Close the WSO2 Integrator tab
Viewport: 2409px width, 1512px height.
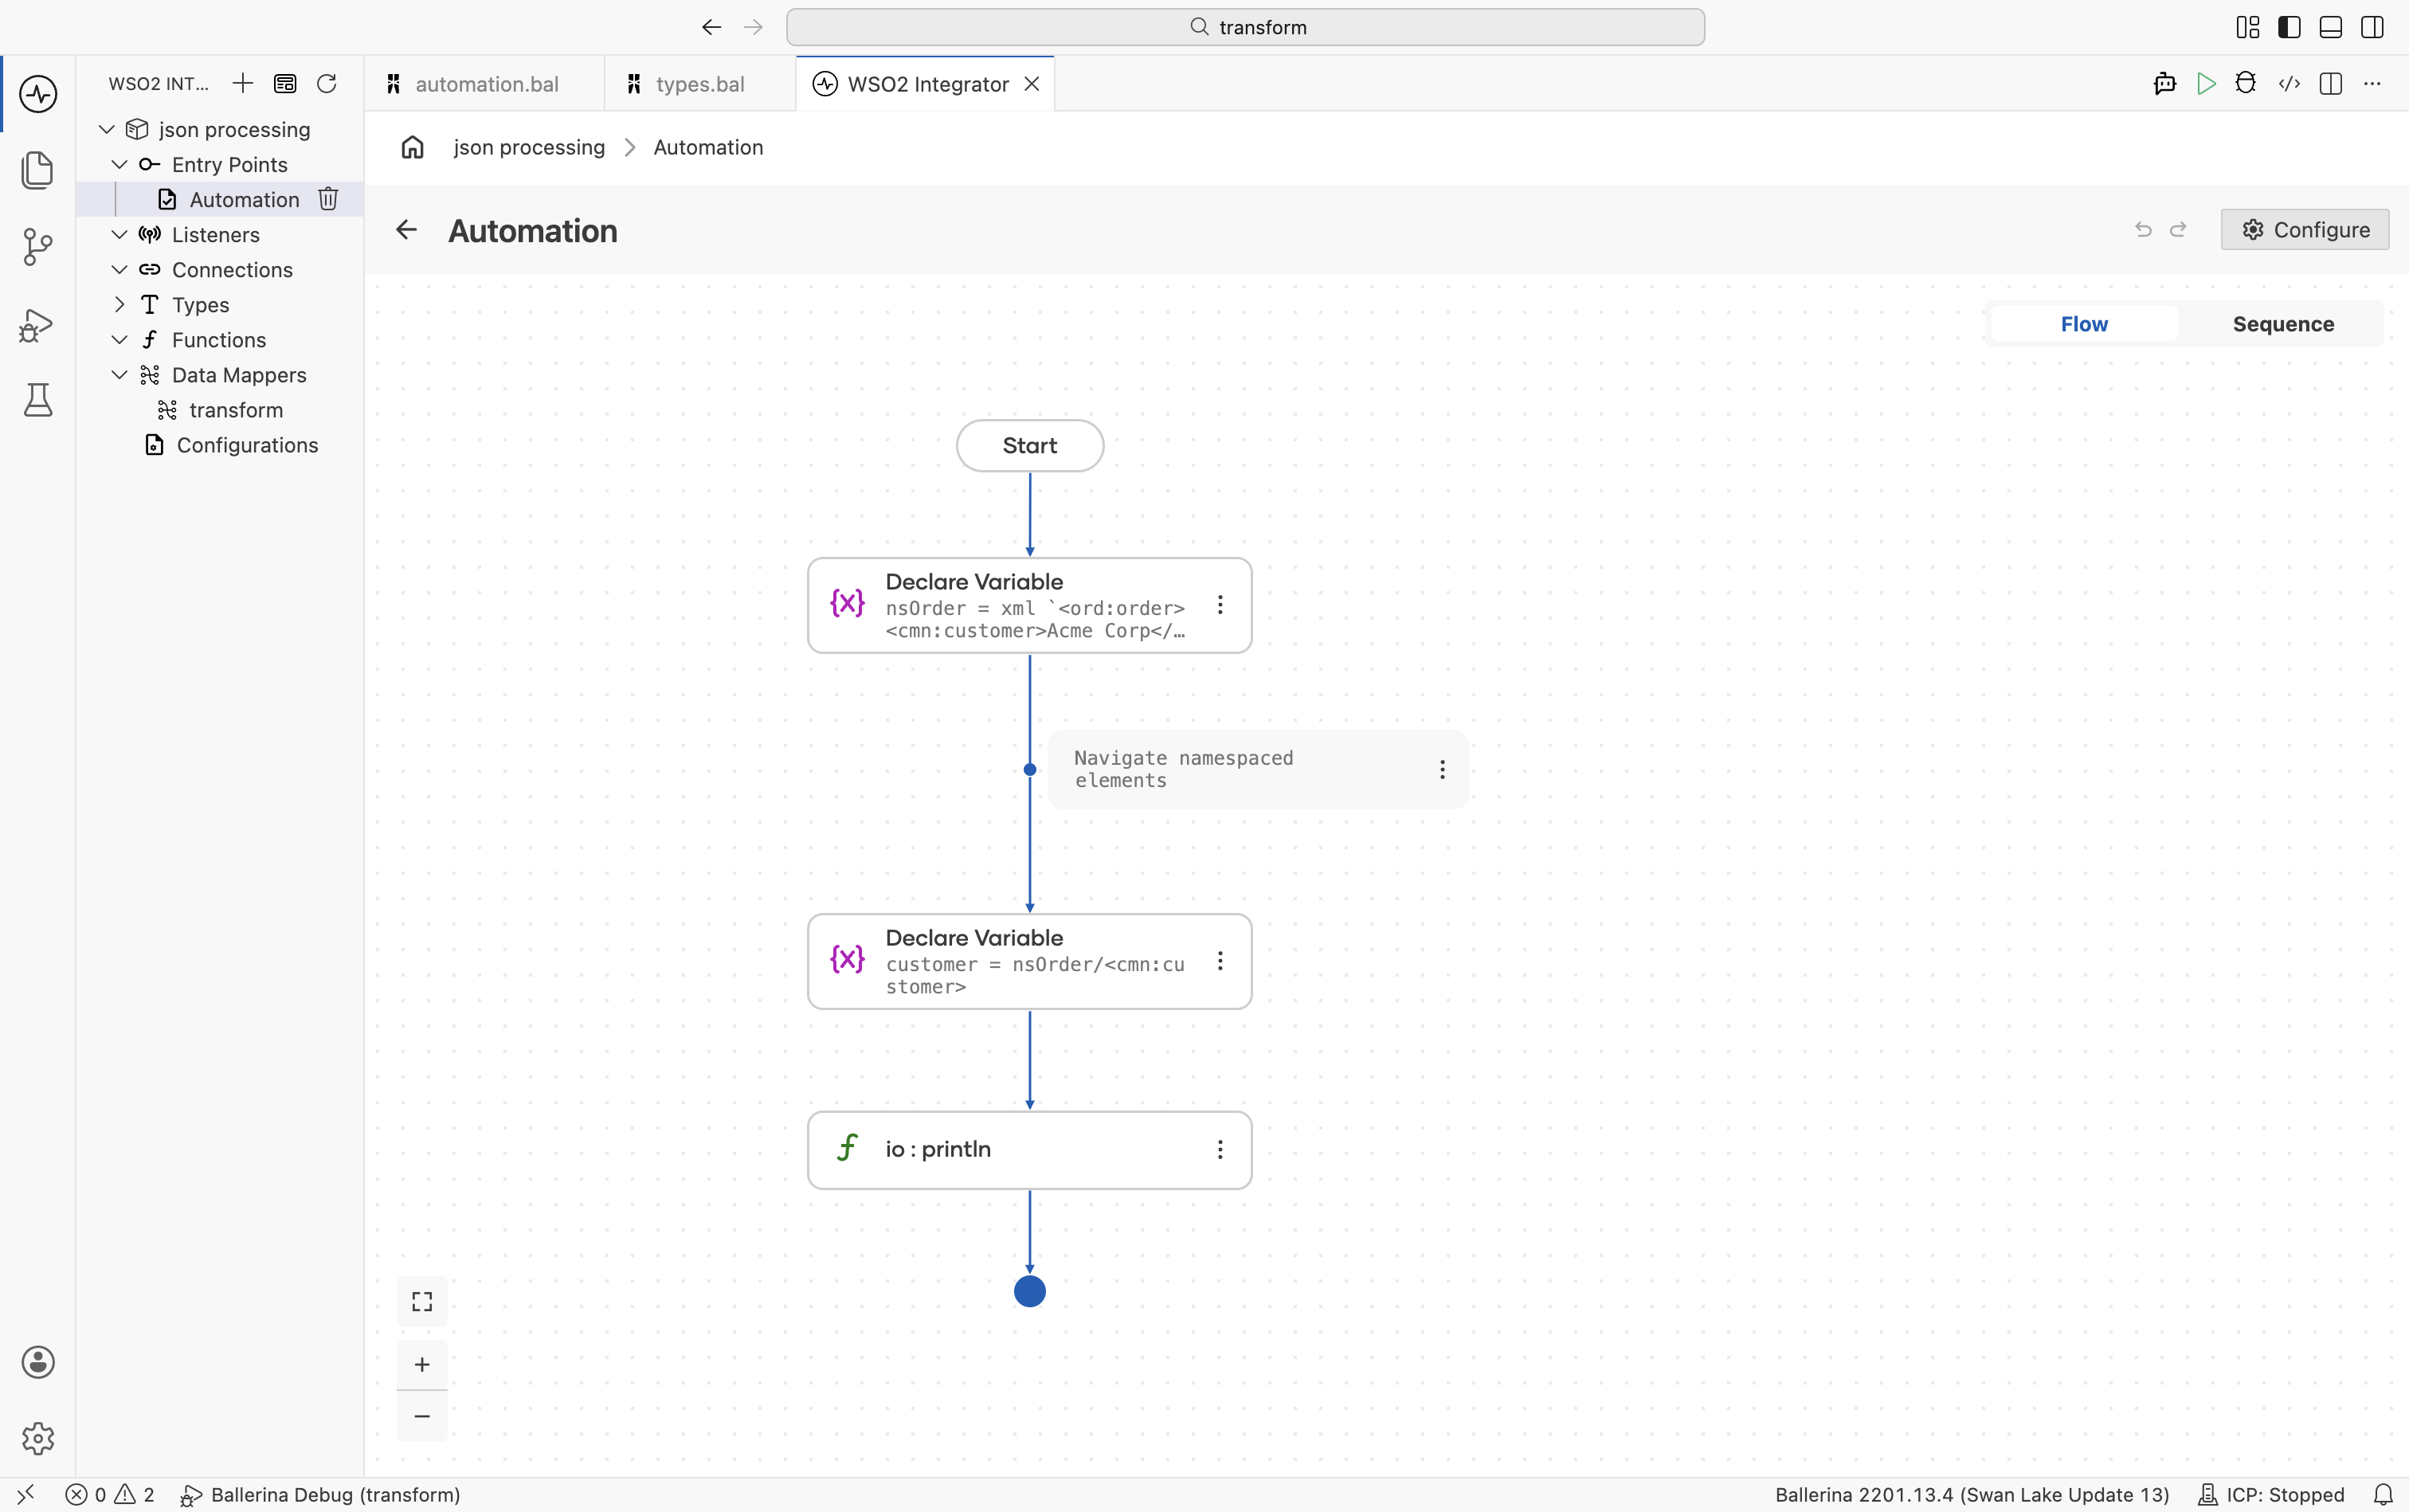click(1032, 84)
